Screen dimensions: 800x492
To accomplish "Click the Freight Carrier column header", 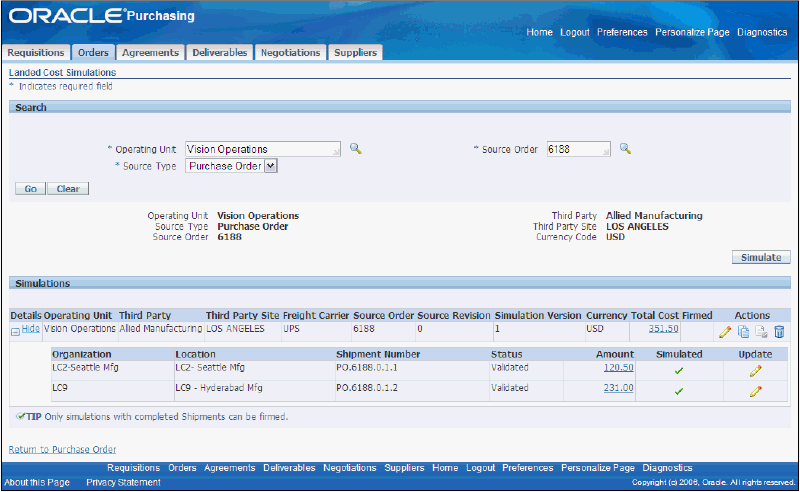I will (x=316, y=315).
